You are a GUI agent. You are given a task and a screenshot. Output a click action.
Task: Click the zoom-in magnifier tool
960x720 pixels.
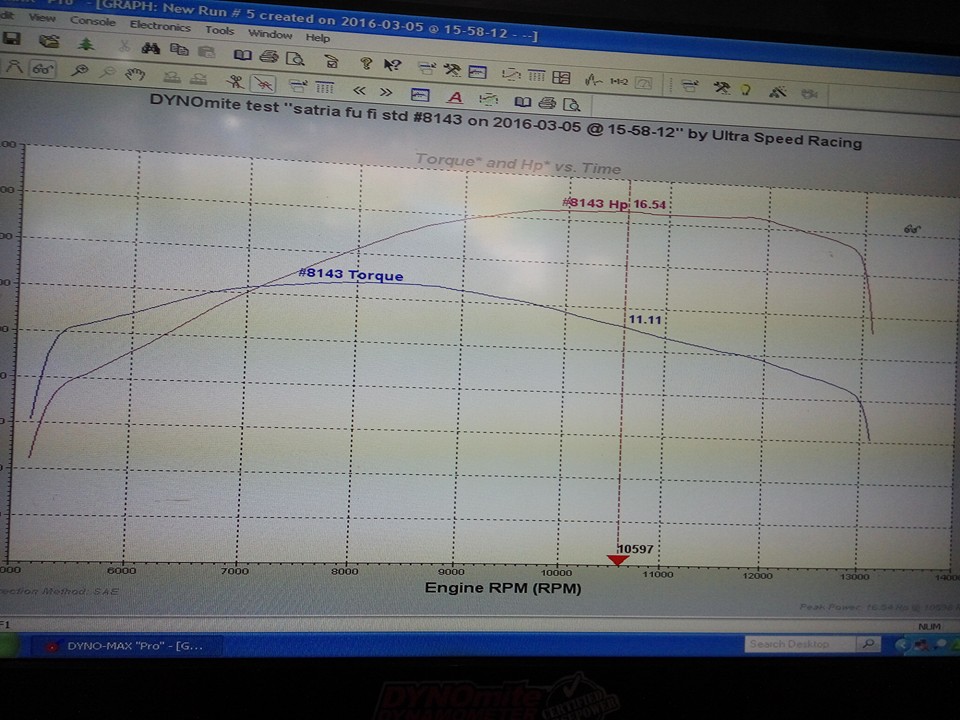80,71
